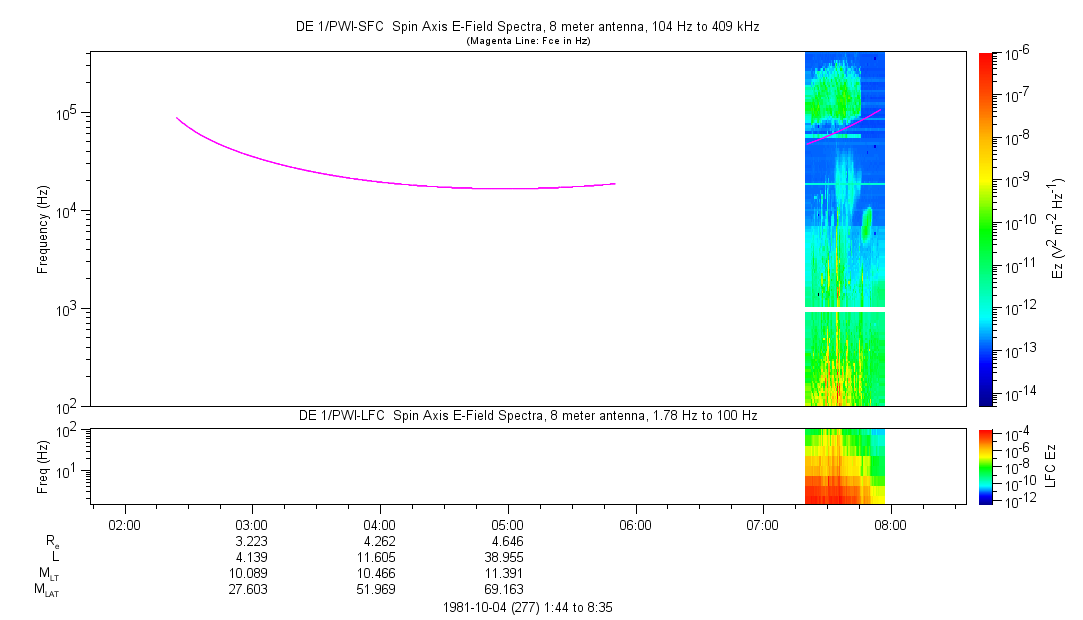Click the 69.163 magnetic latitude value
Viewport: 1083px width, 620px height.
[507, 590]
